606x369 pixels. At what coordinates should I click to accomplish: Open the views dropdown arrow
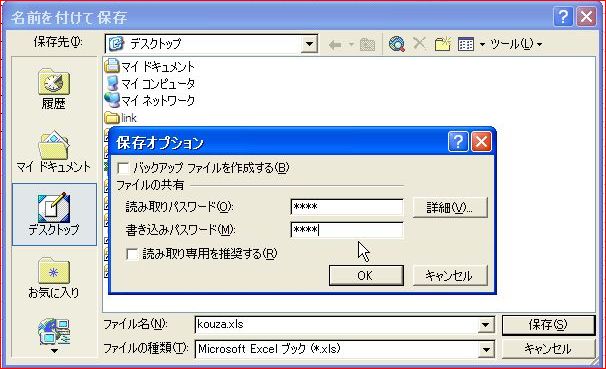(482, 45)
